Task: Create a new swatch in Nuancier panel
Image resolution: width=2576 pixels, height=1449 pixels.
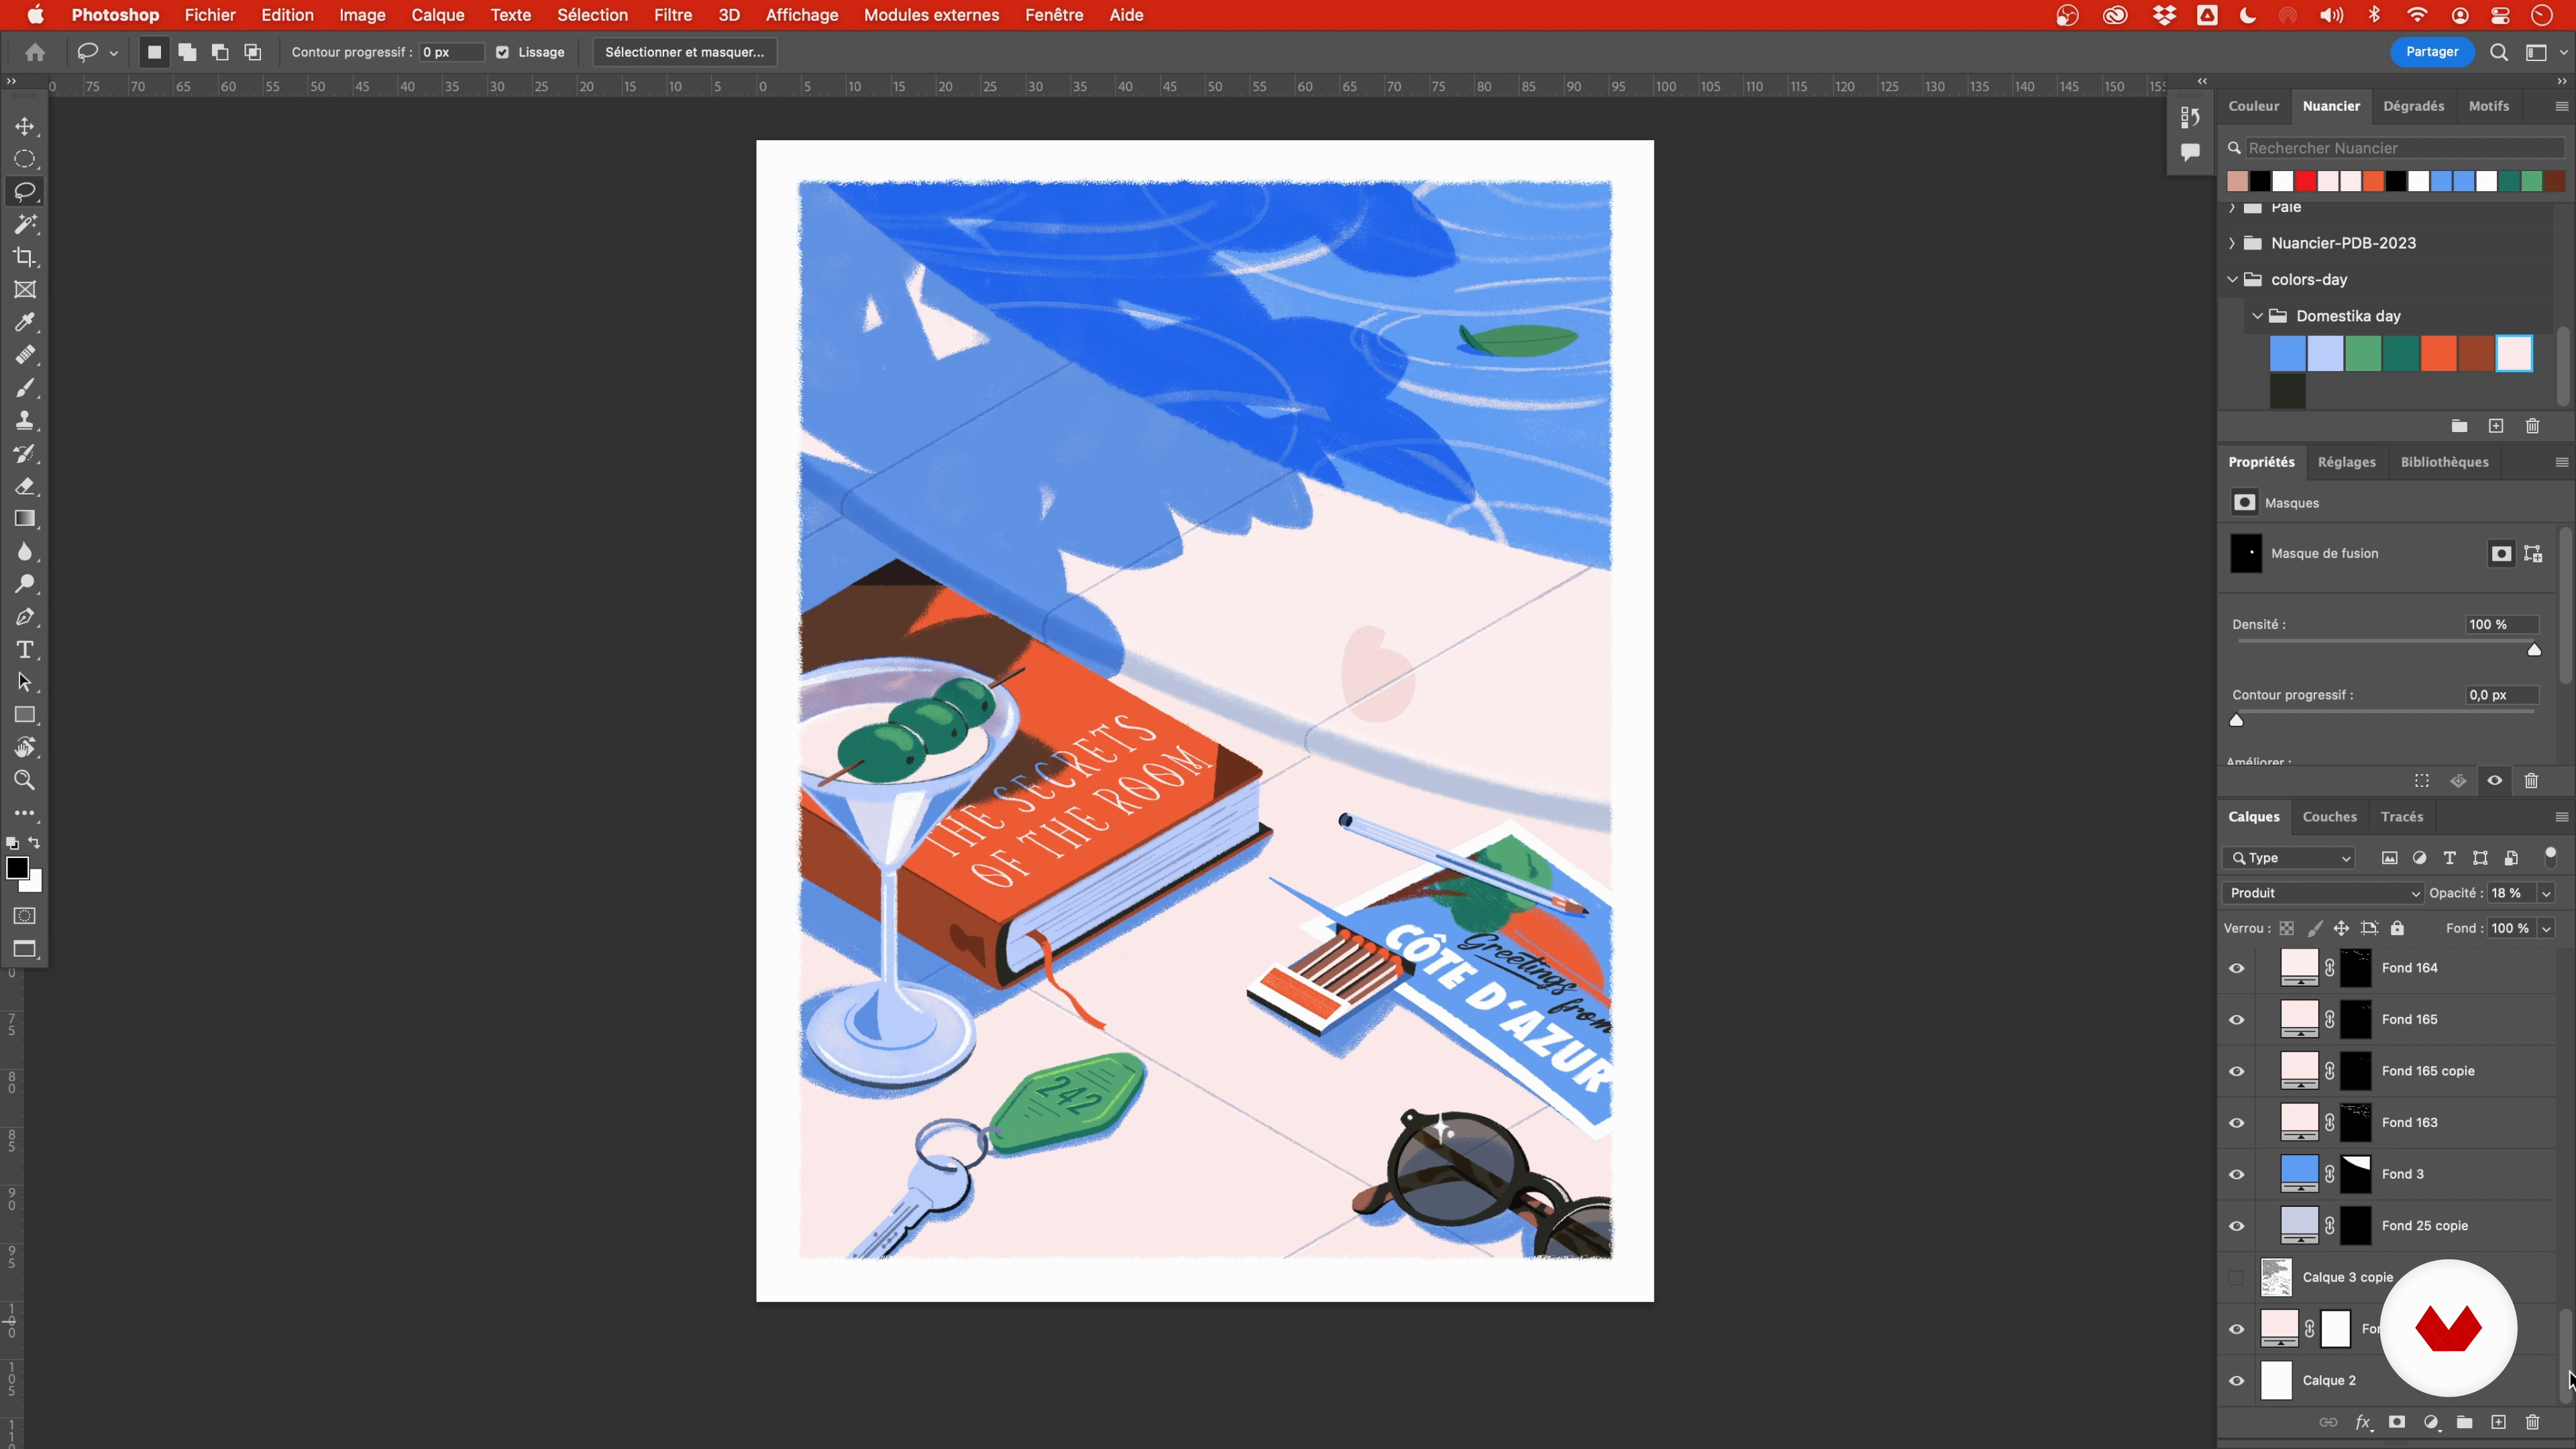Action: click(x=2496, y=426)
